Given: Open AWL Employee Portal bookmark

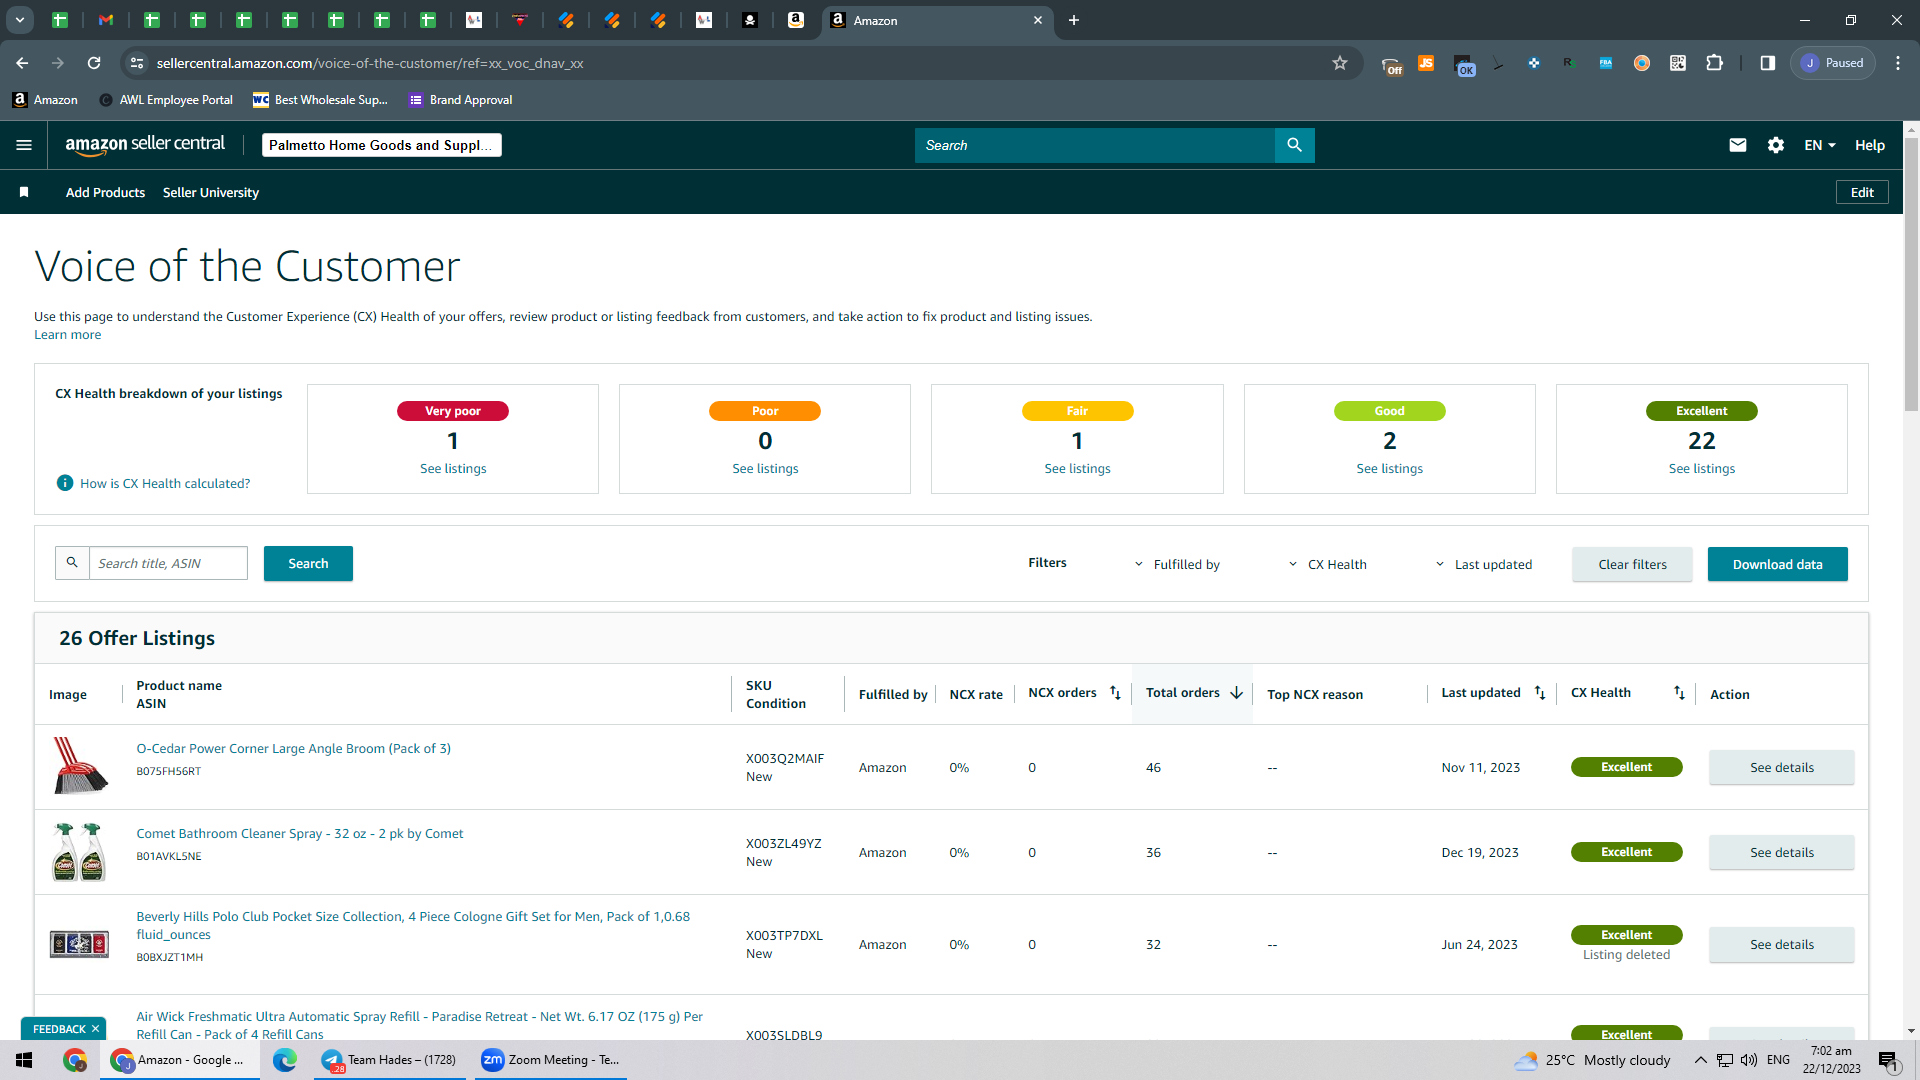Looking at the screenshot, I should point(166,100).
